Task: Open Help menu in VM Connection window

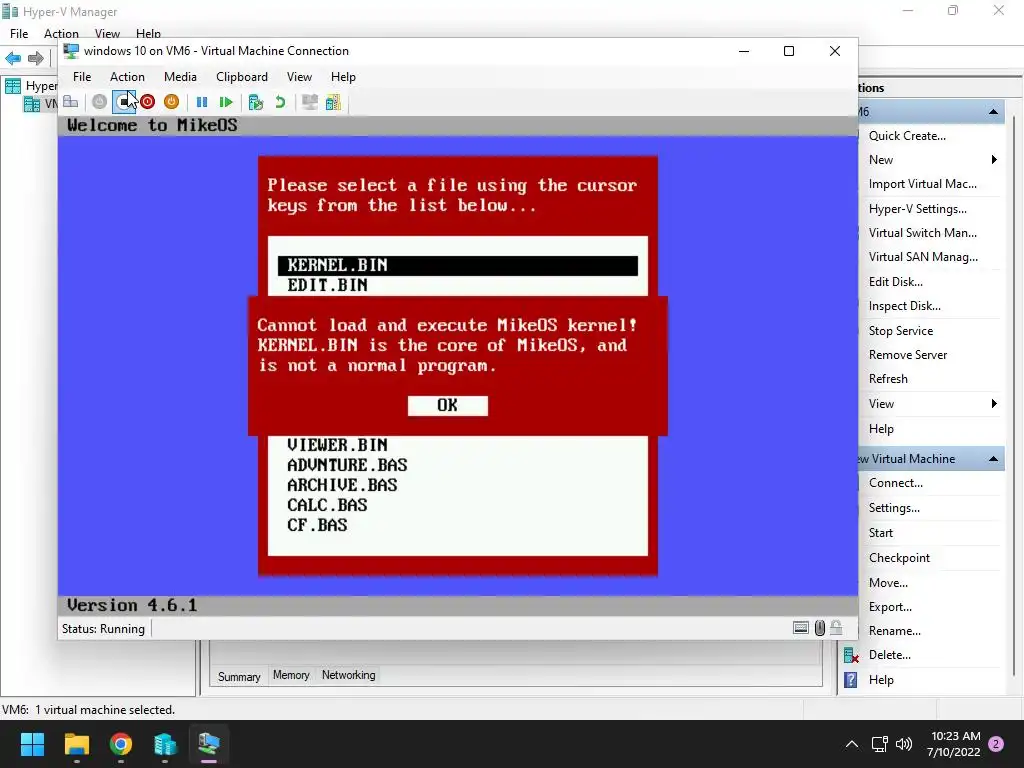Action: coord(343,77)
